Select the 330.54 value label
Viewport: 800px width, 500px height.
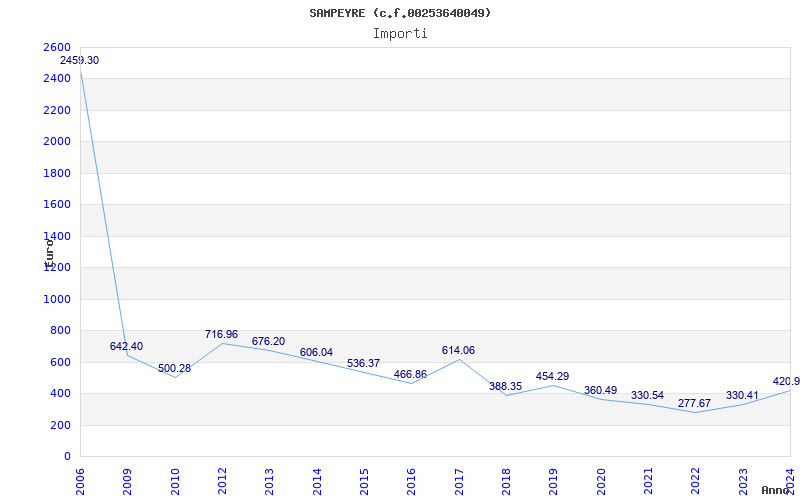click(647, 395)
